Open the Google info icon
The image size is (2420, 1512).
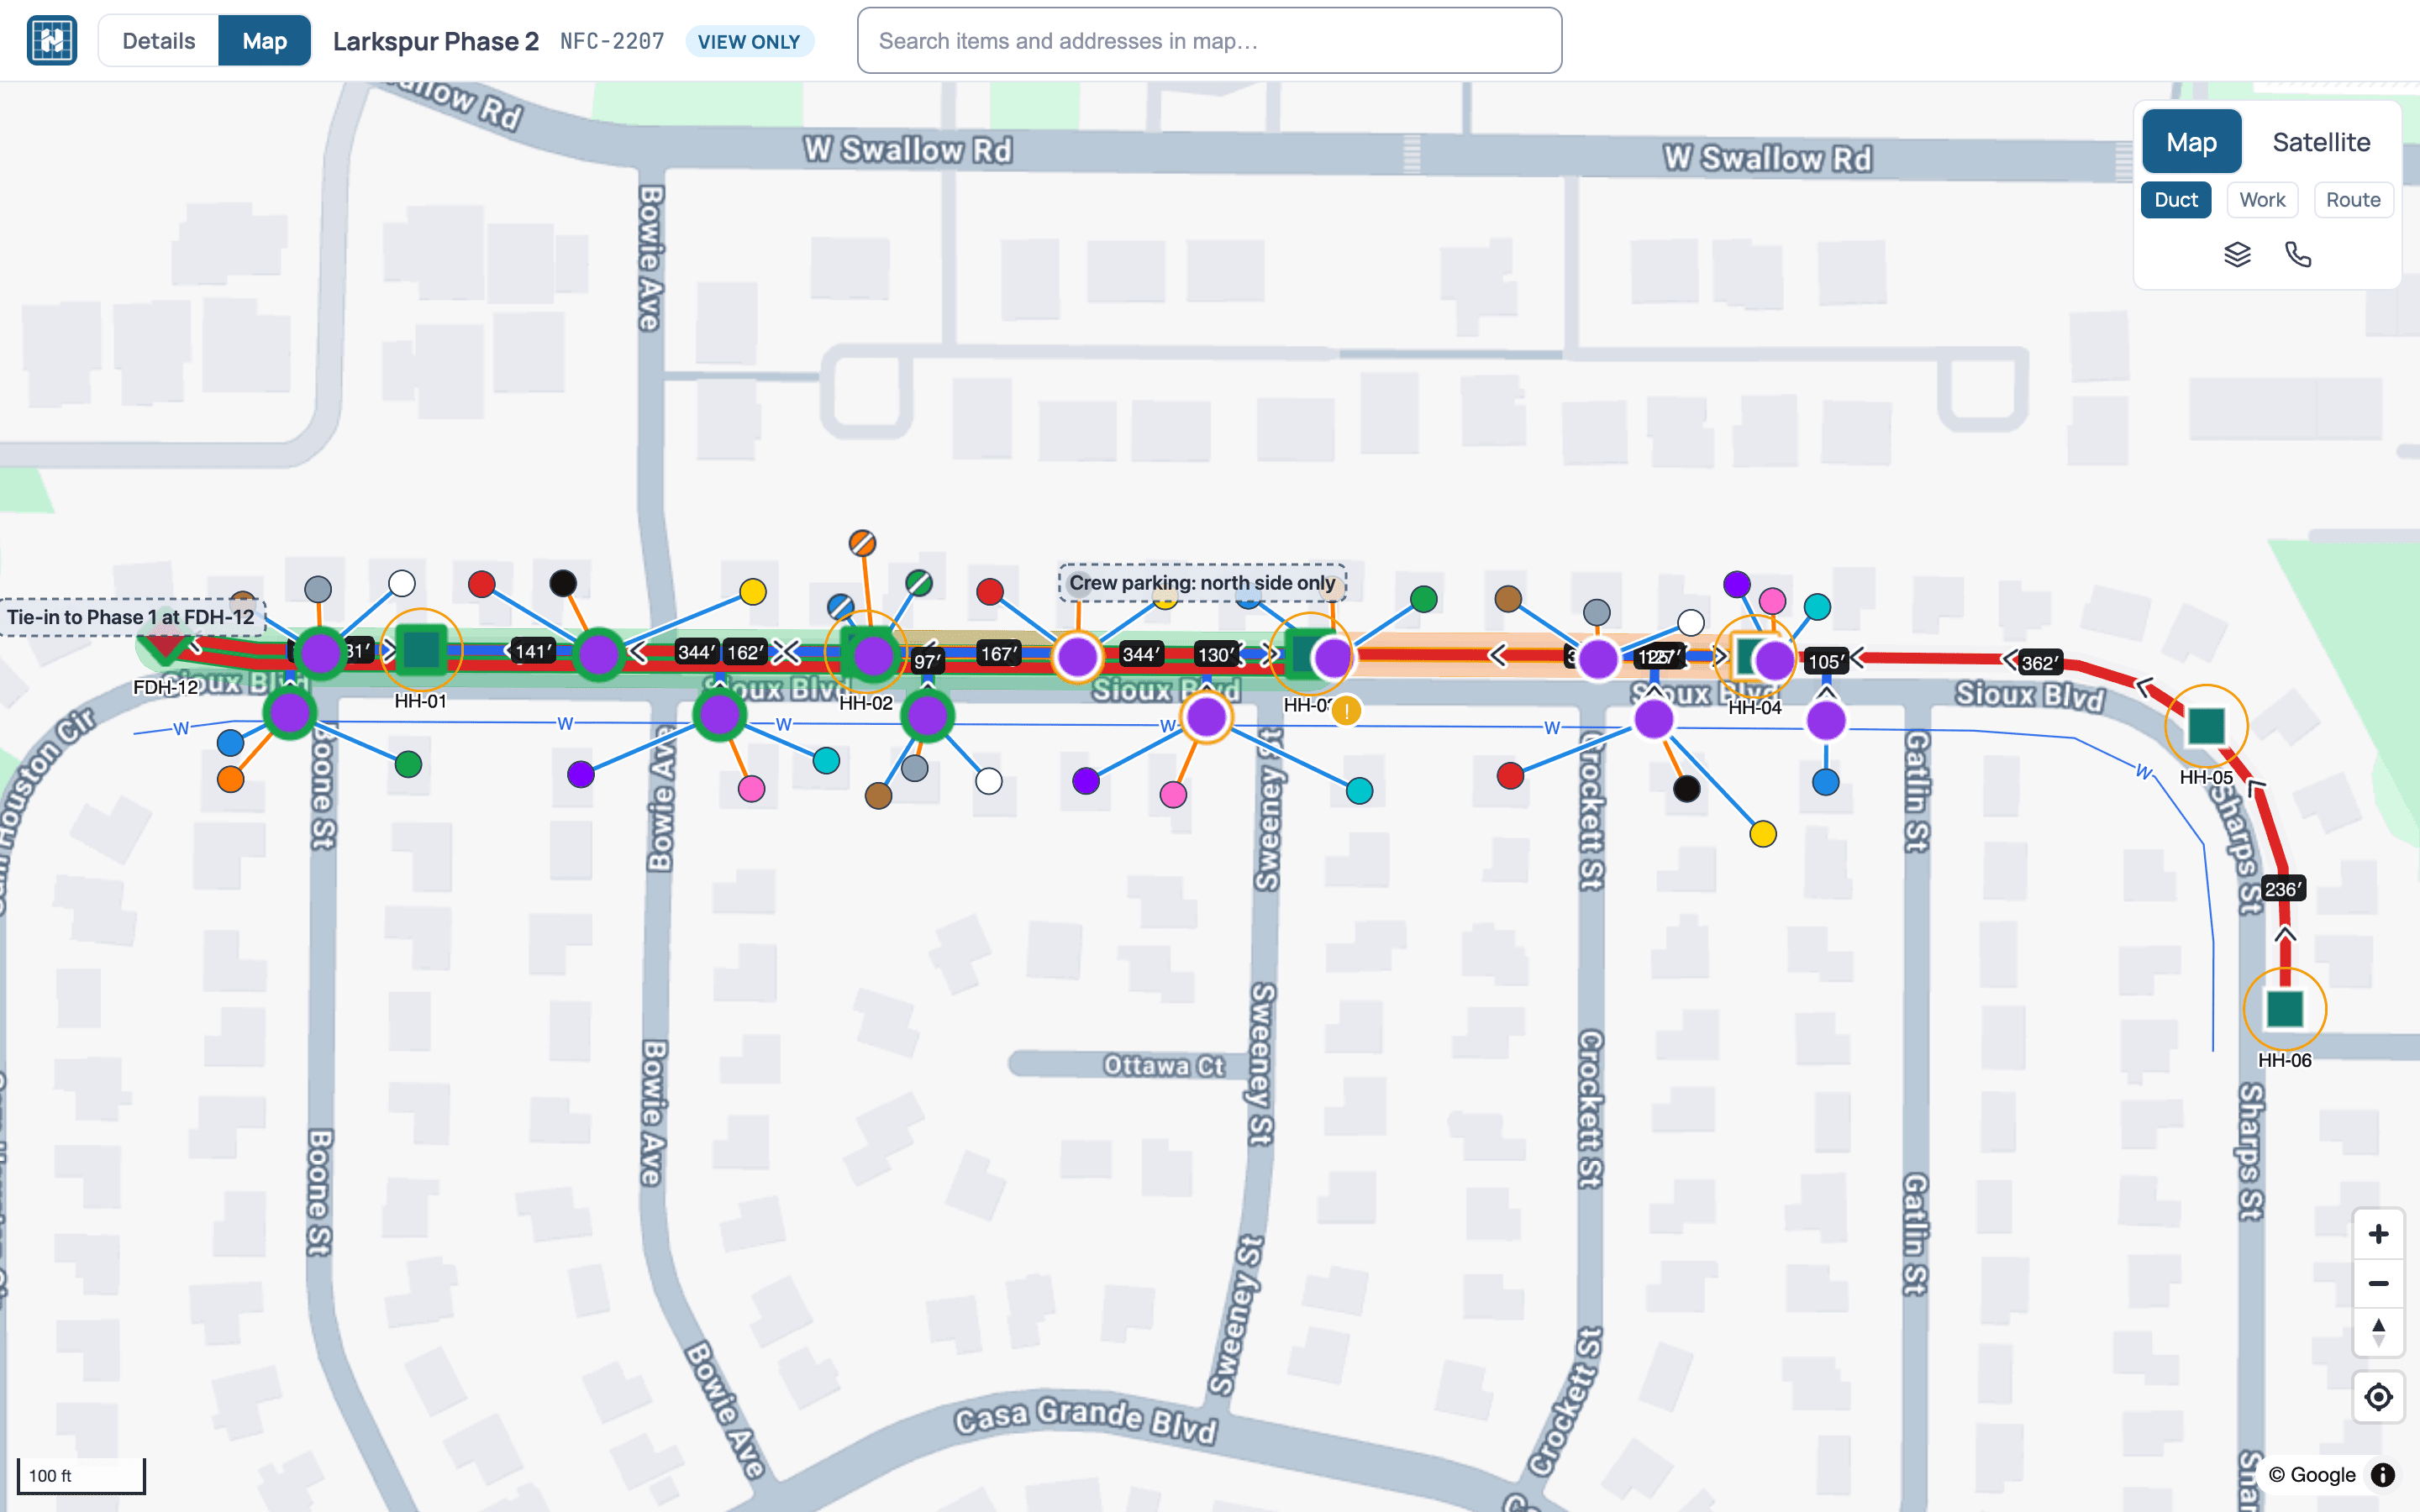(x=2383, y=1475)
